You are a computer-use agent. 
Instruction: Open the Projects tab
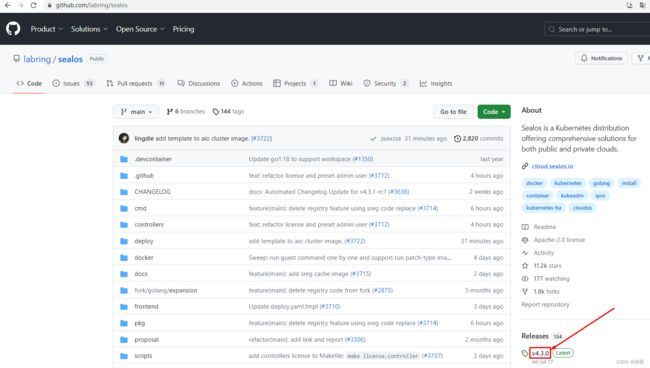tap(296, 83)
